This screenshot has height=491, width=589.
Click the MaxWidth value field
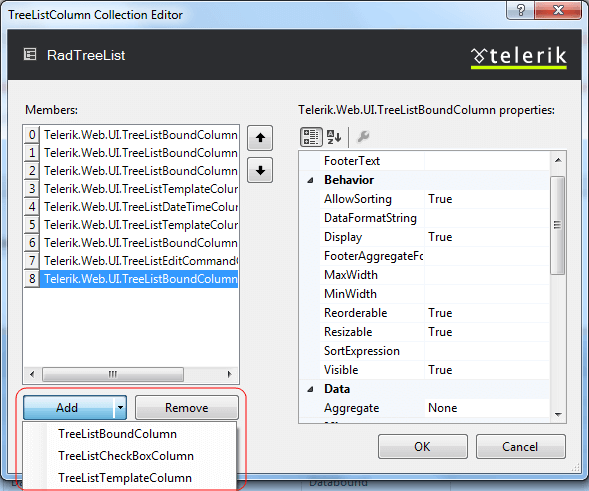(487, 275)
